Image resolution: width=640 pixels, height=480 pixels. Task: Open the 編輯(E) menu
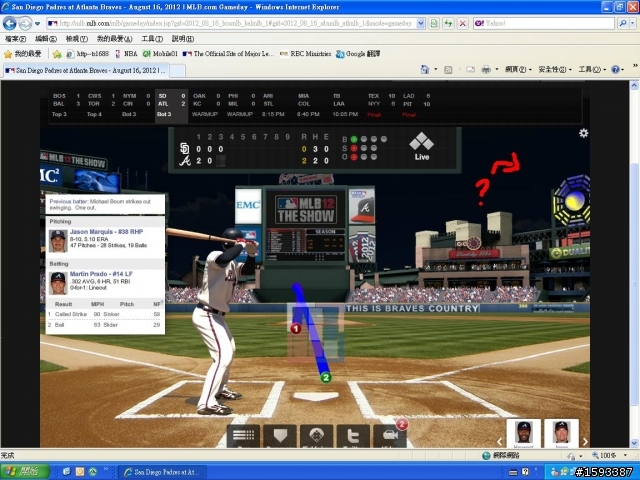coord(46,39)
